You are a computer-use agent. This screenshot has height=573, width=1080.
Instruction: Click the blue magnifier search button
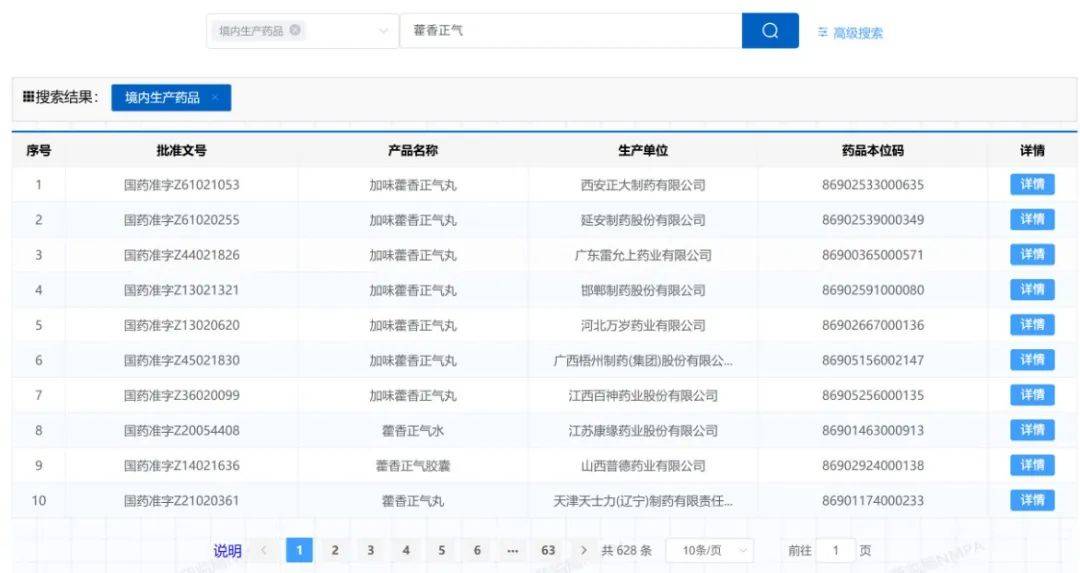click(x=770, y=31)
